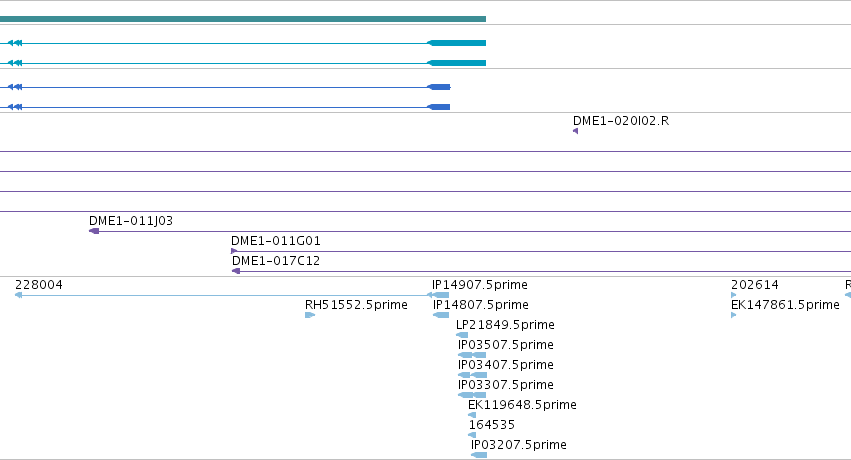Click the IP03507.5prime label
851x460 pixels.
506,345
